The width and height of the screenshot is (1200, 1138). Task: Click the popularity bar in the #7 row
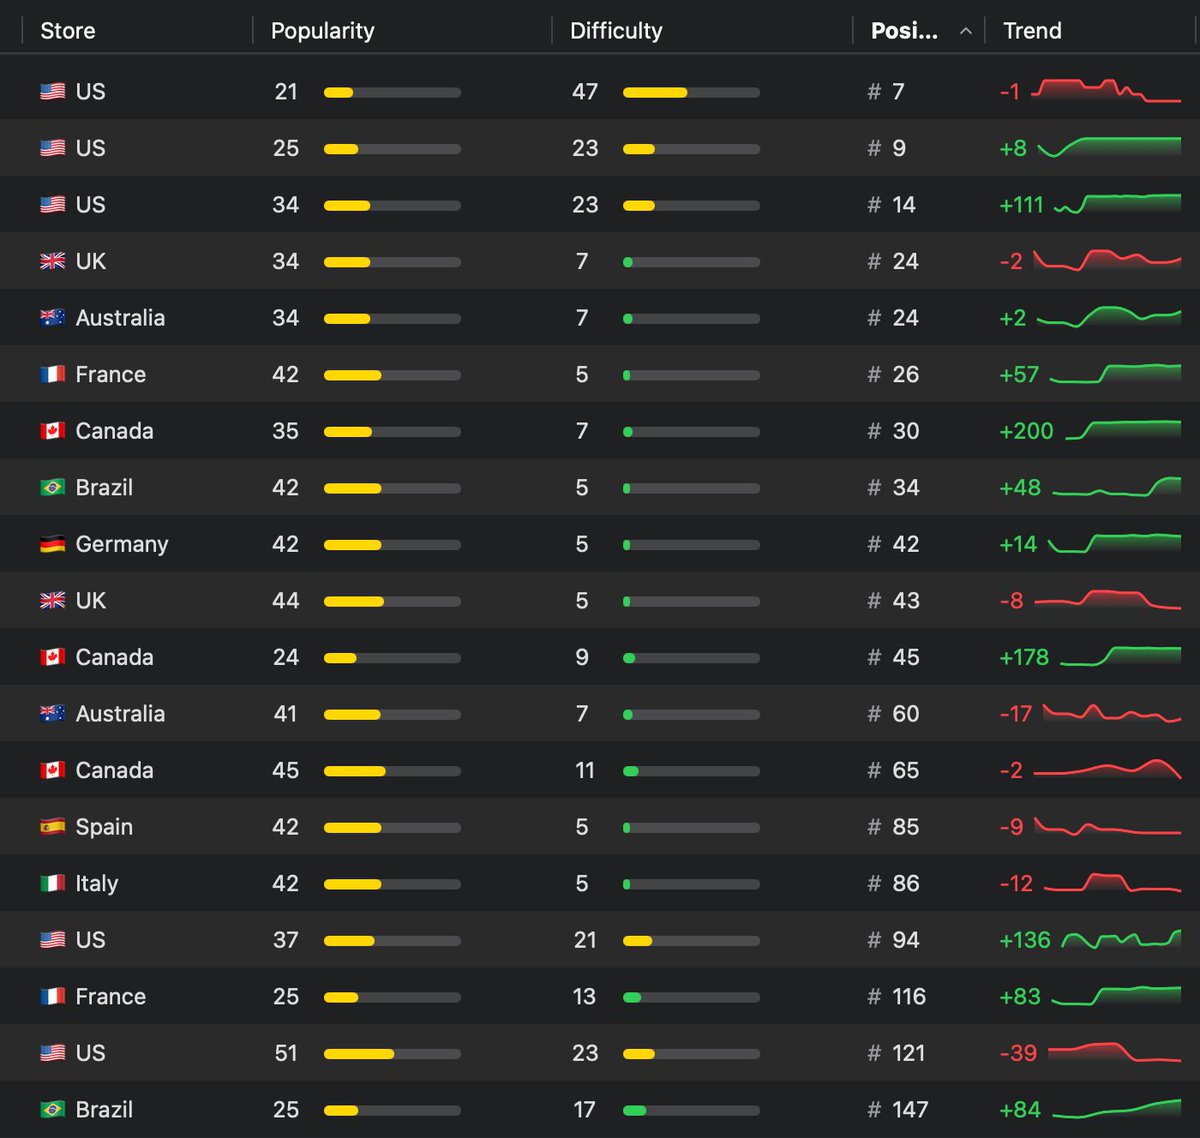tap(392, 92)
